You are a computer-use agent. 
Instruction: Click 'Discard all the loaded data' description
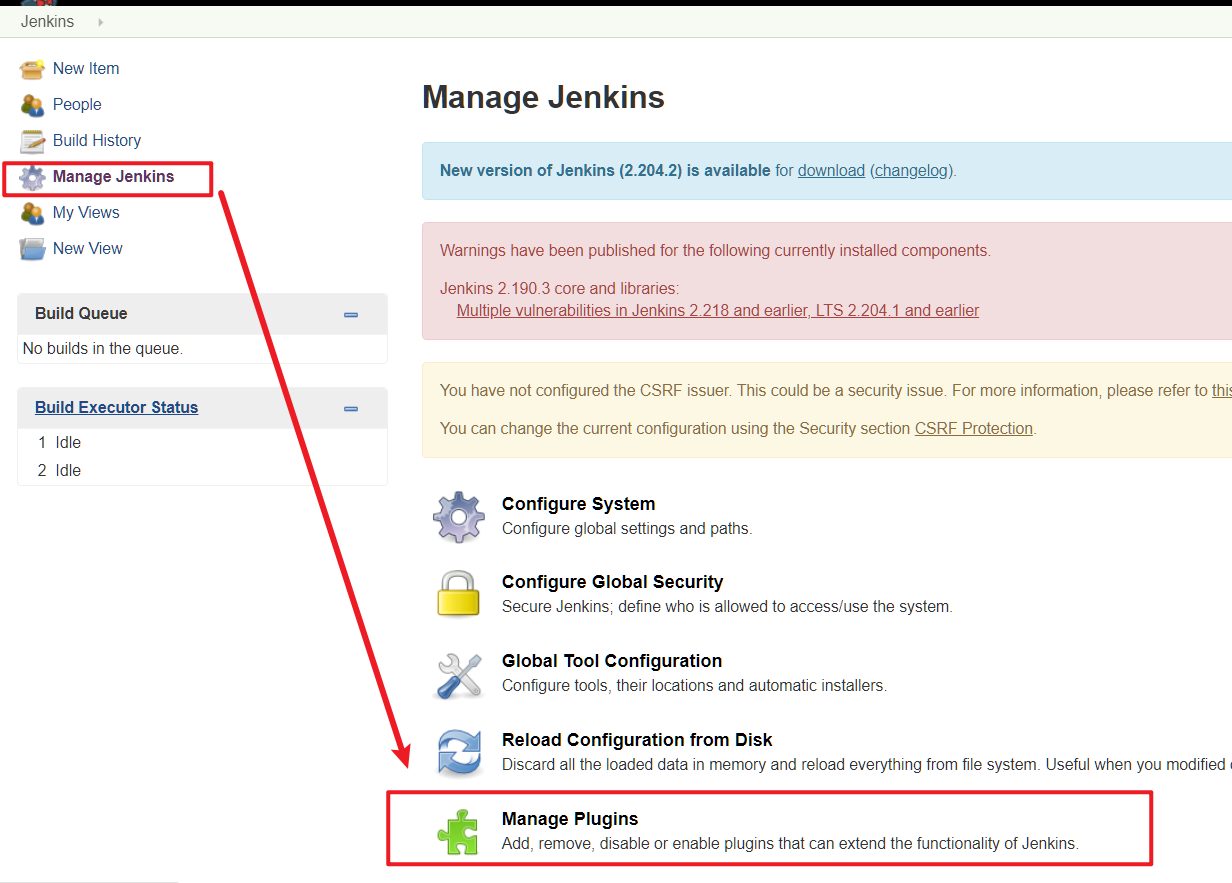[x=866, y=764]
